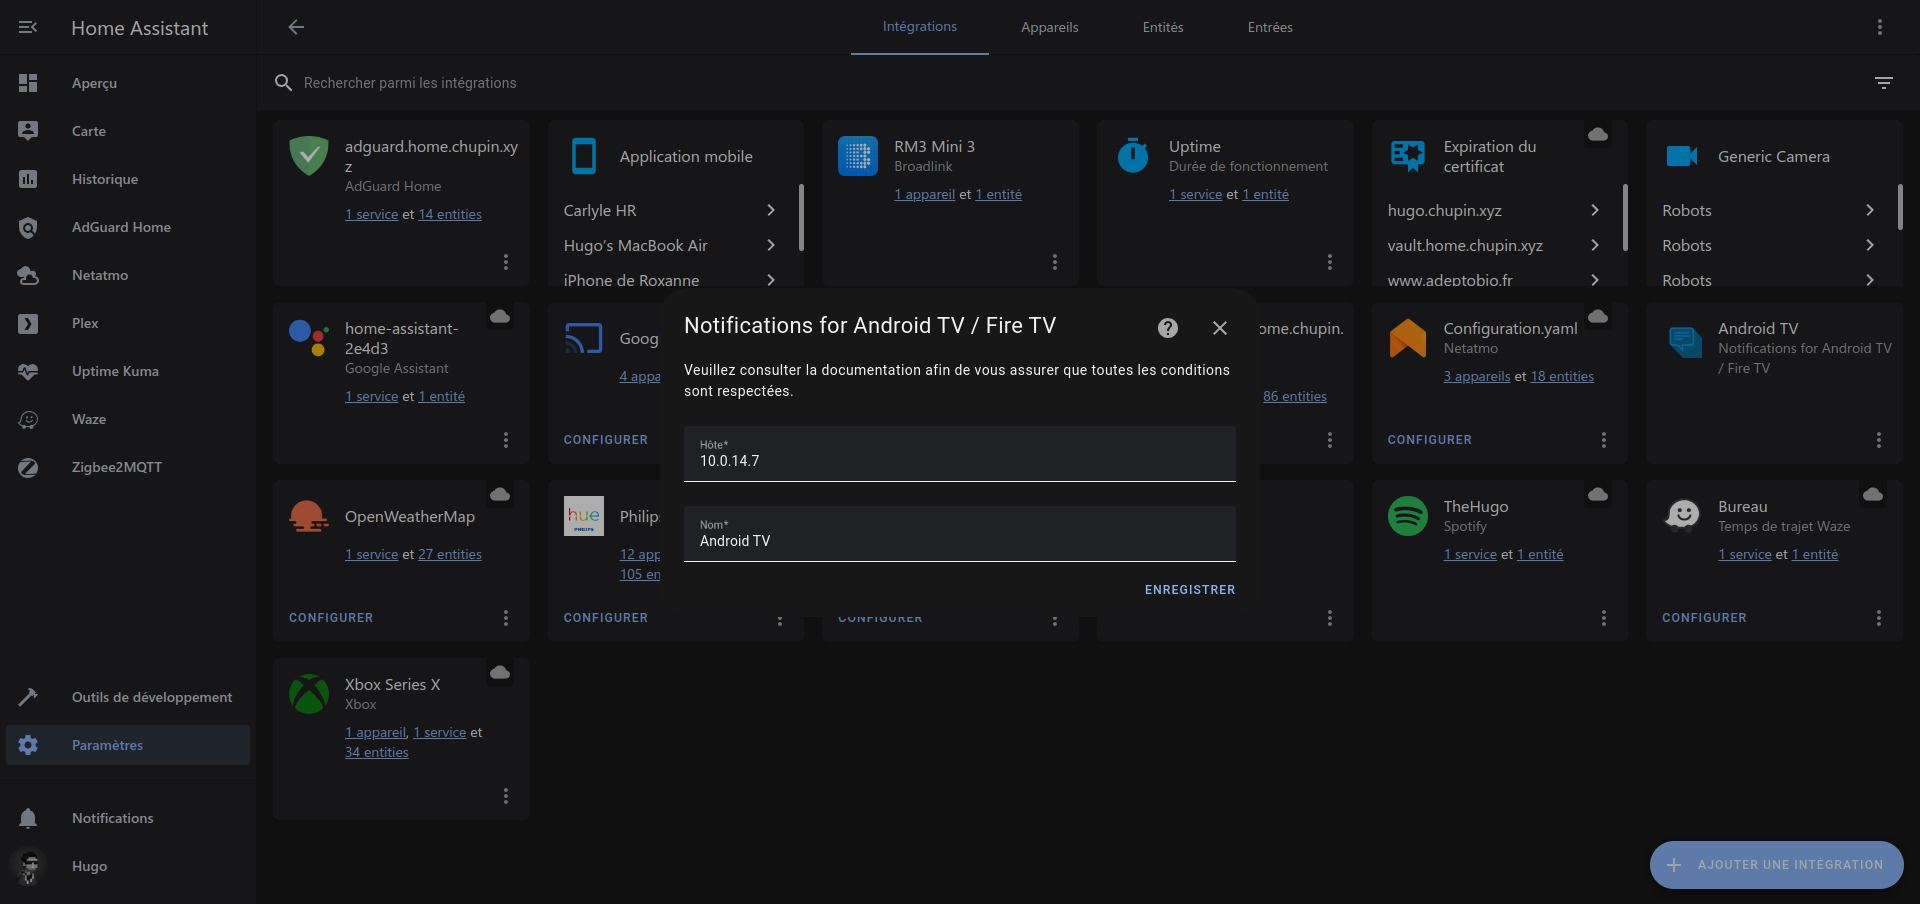Open Outils de développement

click(x=128, y=697)
